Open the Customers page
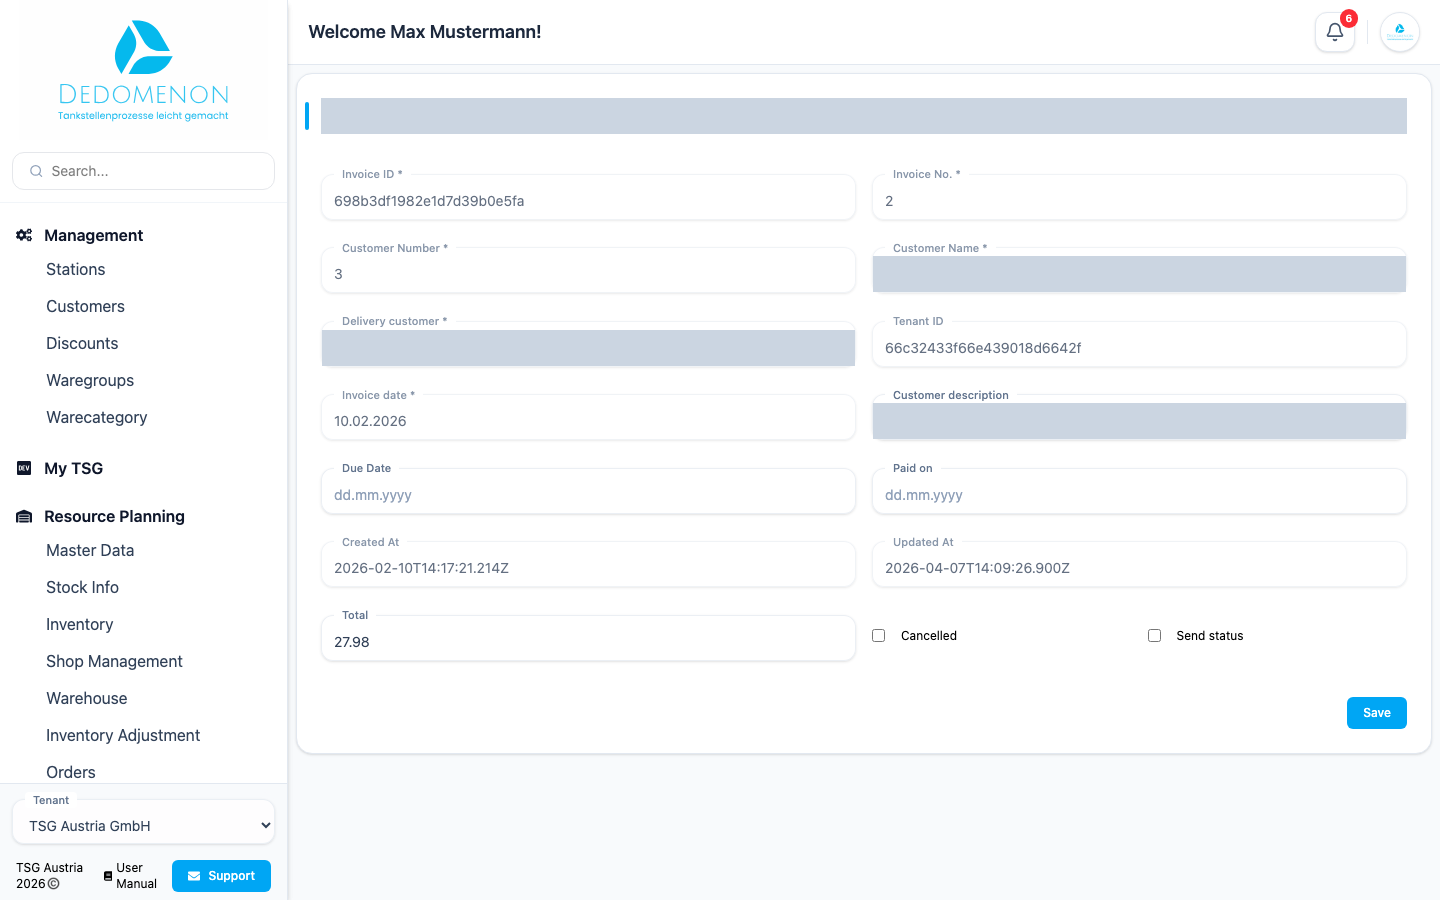This screenshot has width=1440, height=900. [86, 306]
